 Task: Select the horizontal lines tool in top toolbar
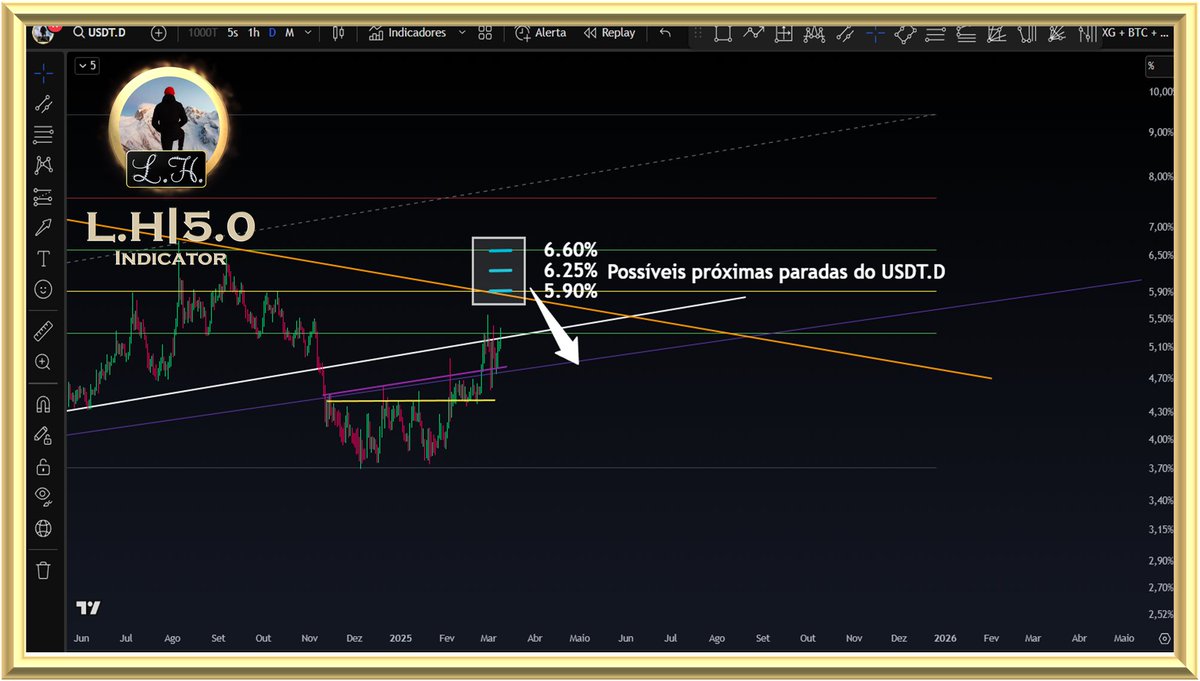pyautogui.click(x=936, y=34)
